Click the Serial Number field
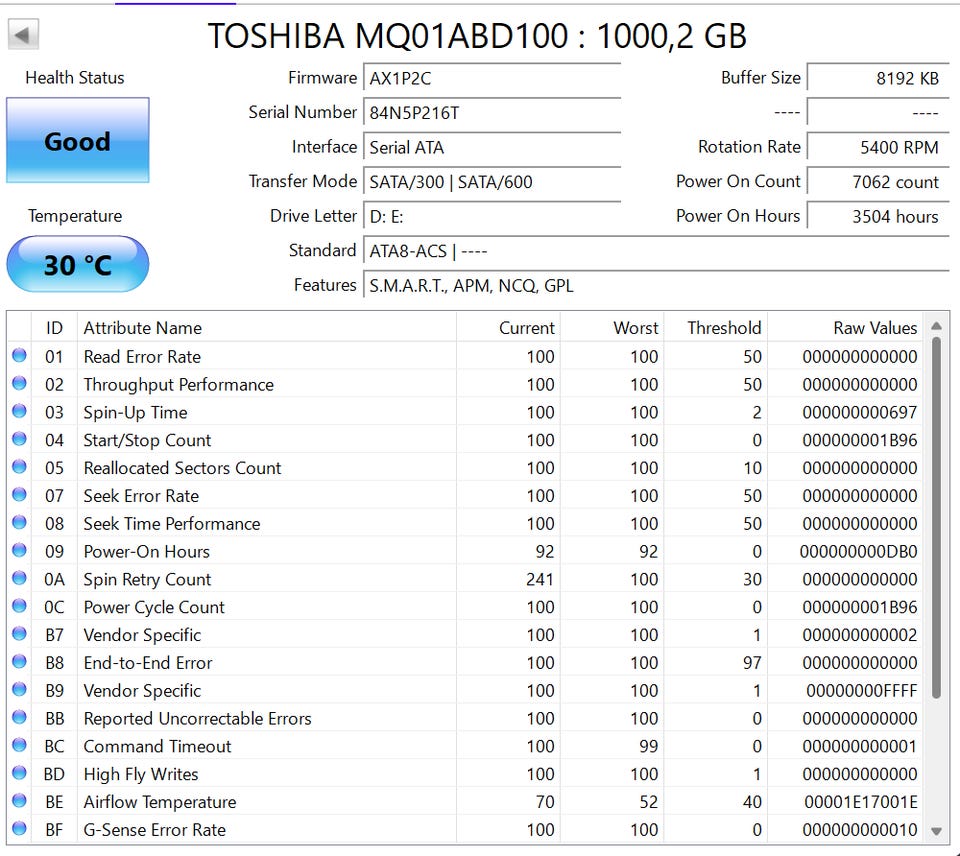Screen dimensions: 960x856 [492, 113]
